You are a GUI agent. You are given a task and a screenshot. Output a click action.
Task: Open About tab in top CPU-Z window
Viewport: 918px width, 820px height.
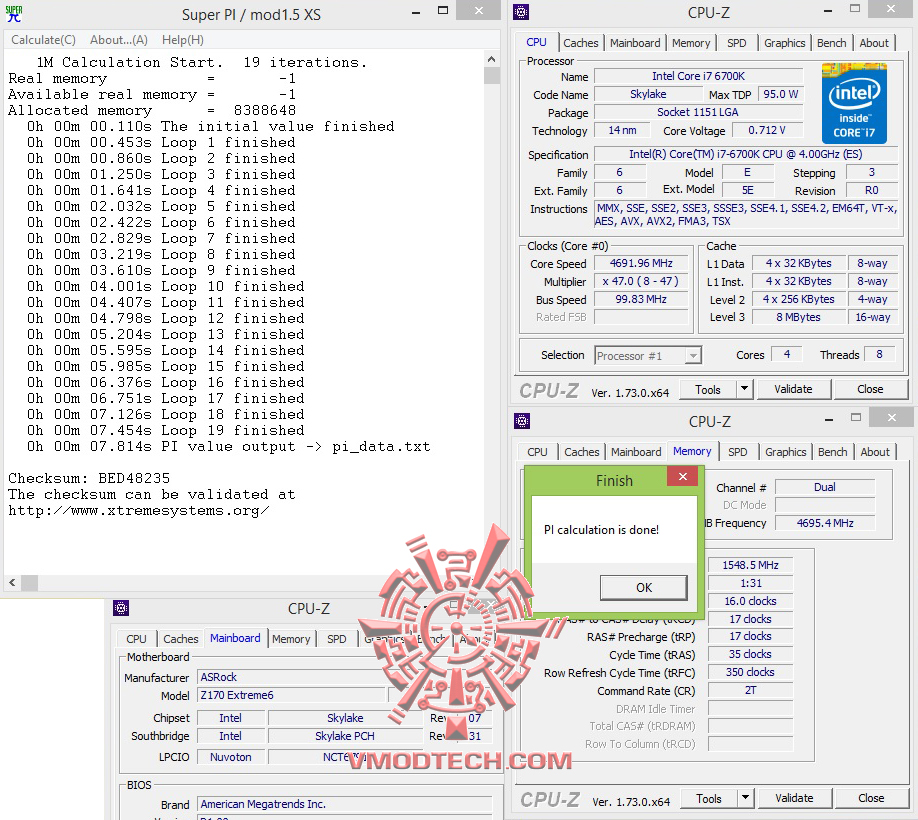(874, 43)
